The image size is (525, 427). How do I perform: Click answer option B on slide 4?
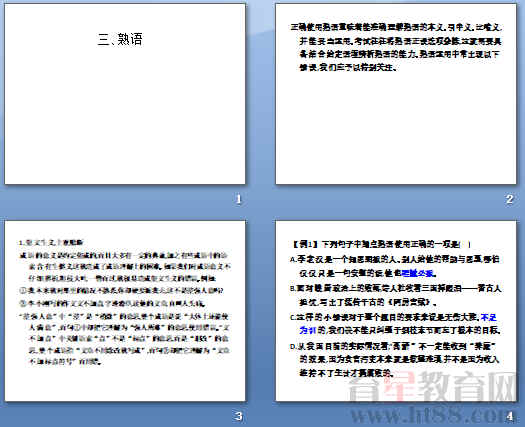[396, 295]
